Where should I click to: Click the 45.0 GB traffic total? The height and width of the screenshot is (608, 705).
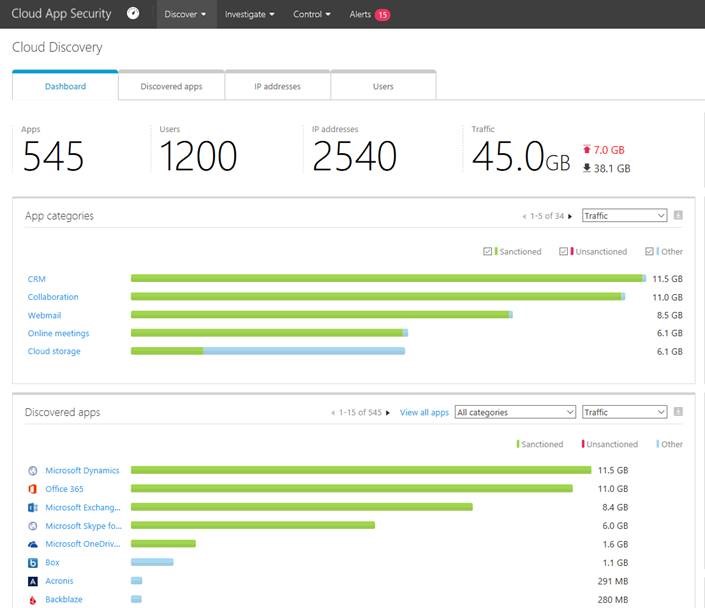click(x=521, y=156)
